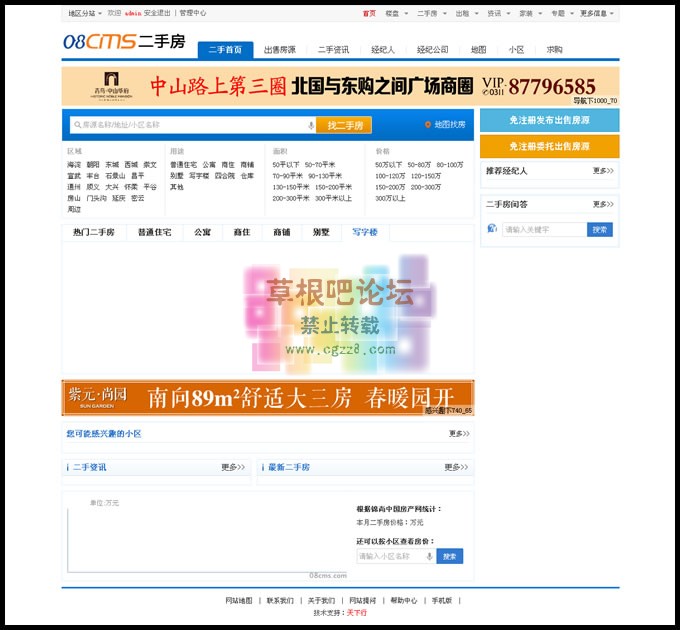Expand the 更多信息 dropdown
Screen dimensions: 680x630
[597, 13]
